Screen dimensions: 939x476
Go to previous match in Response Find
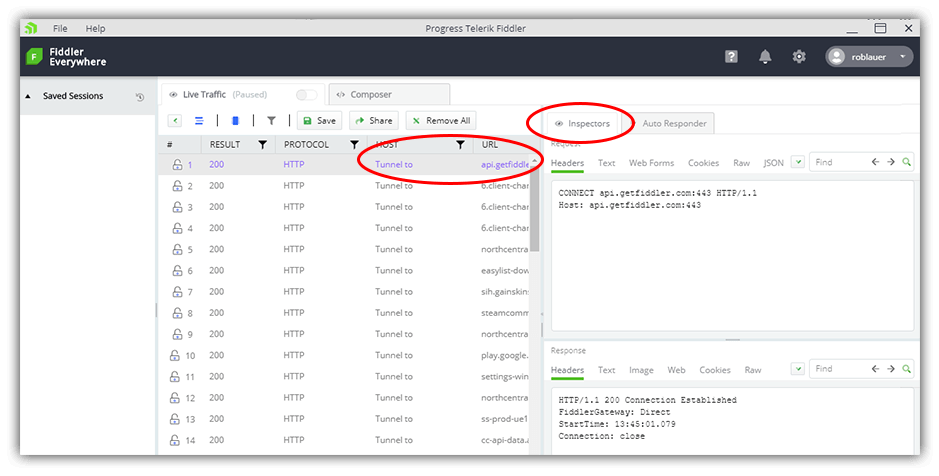[x=876, y=369]
